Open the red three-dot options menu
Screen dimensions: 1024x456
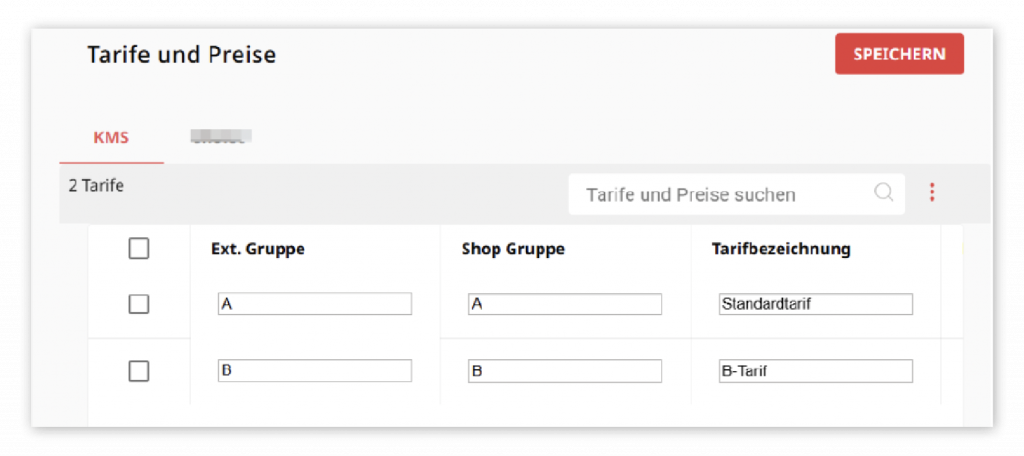[x=932, y=192]
